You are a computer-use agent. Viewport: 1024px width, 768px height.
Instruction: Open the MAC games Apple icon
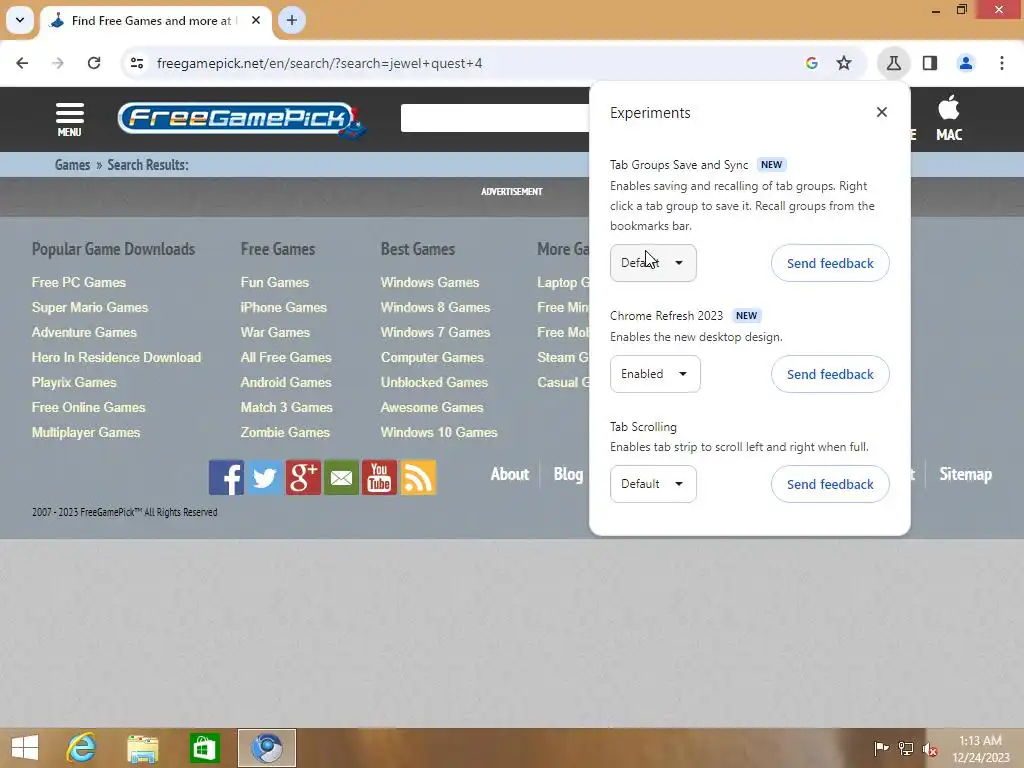[949, 119]
